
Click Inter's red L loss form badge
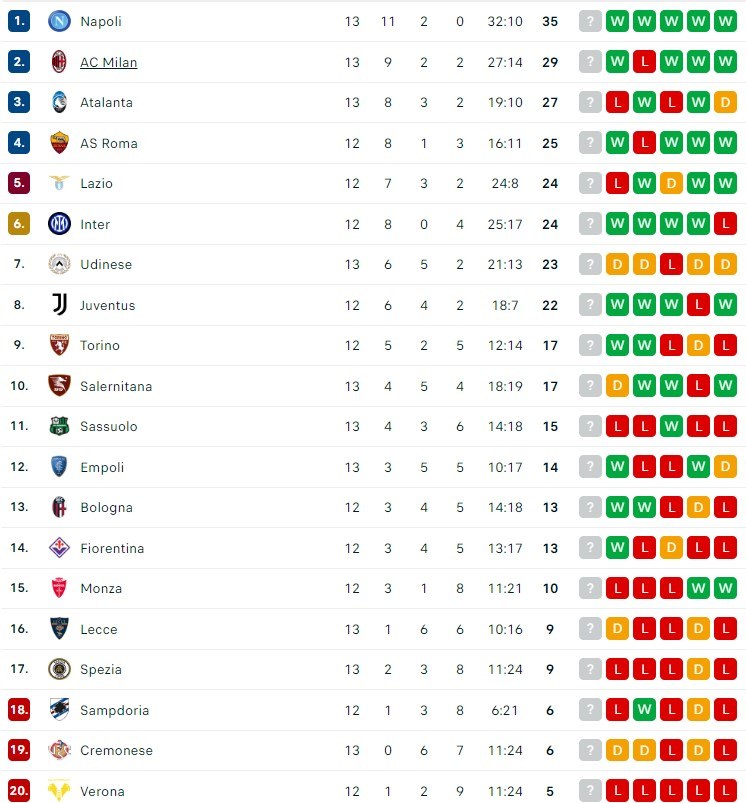(x=726, y=224)
